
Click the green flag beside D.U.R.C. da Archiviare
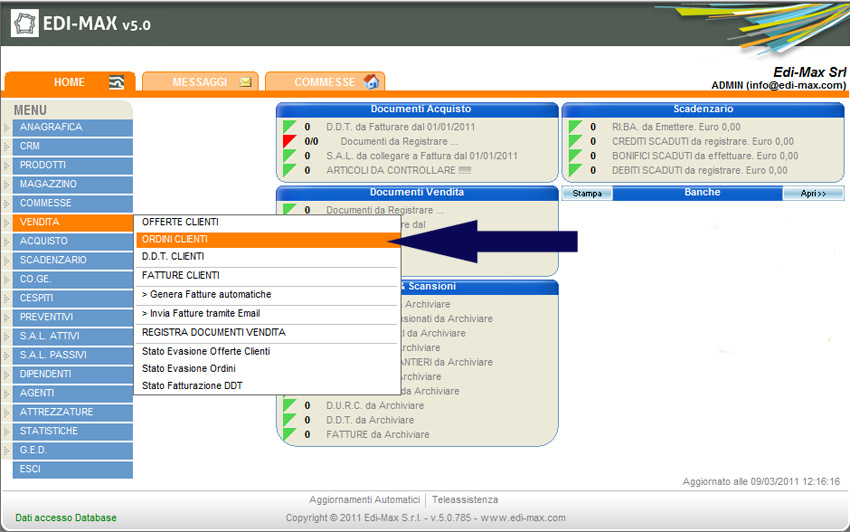pyautogui.click(x=290, y=406)
